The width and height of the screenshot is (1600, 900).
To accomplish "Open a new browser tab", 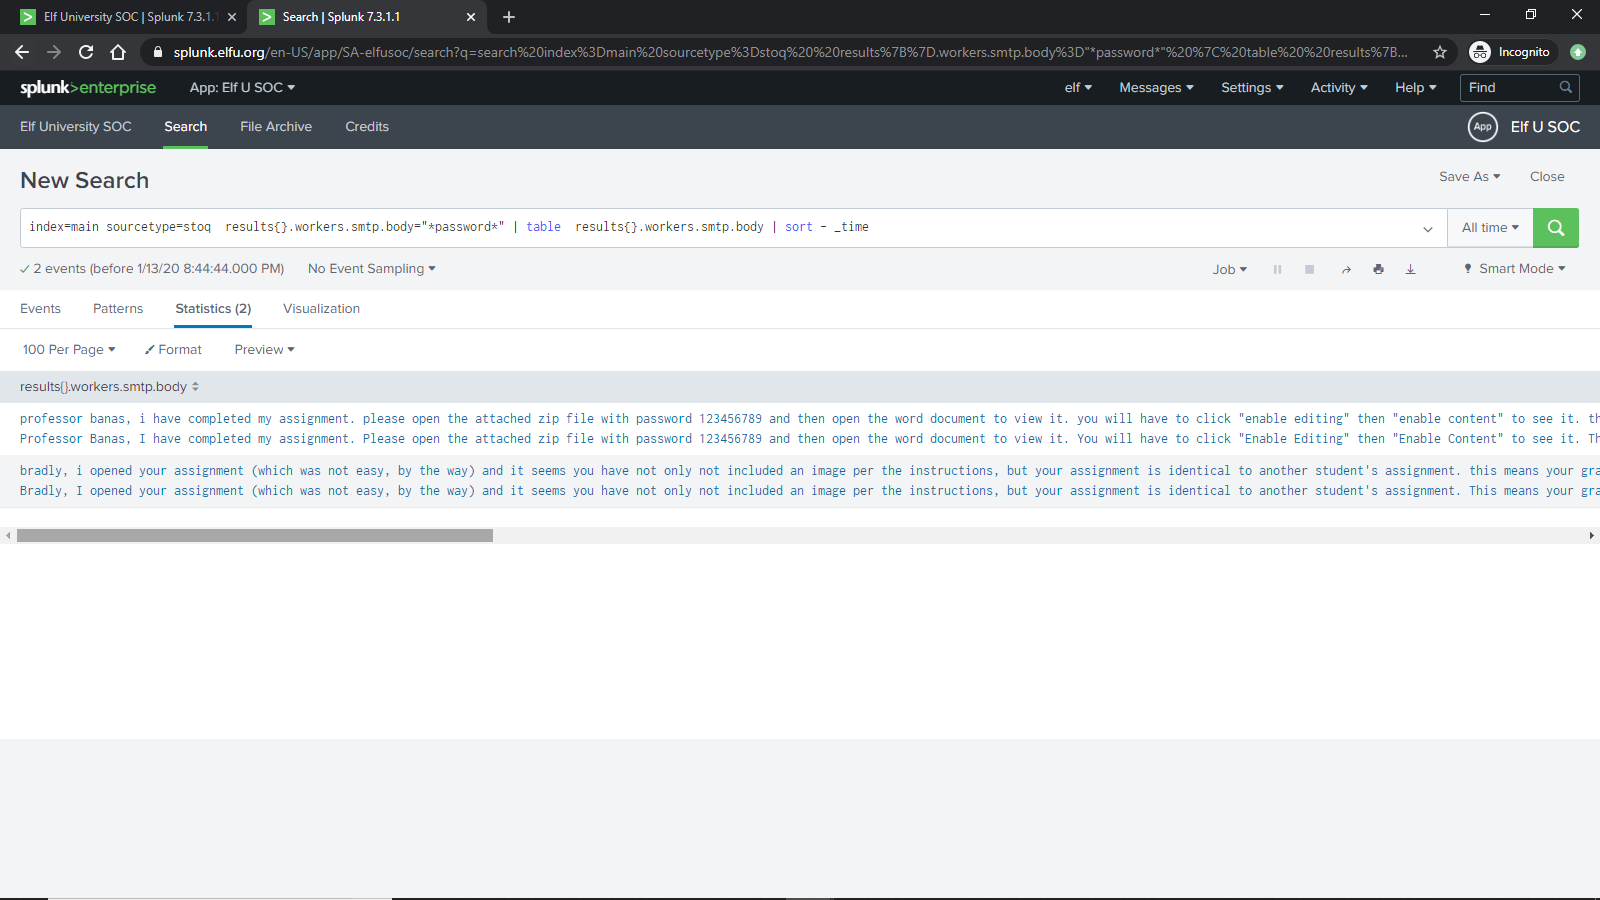I will click(508, 17).
